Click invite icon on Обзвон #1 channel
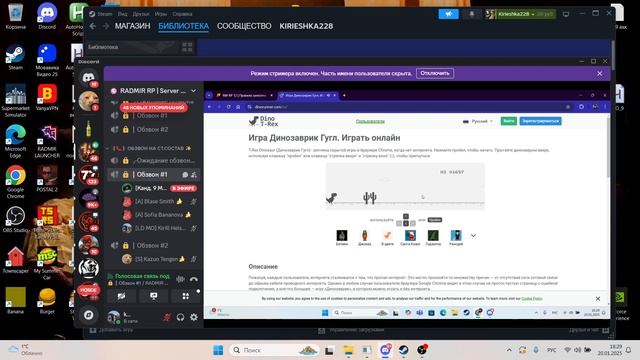640x360 pixels. (193, 175)
